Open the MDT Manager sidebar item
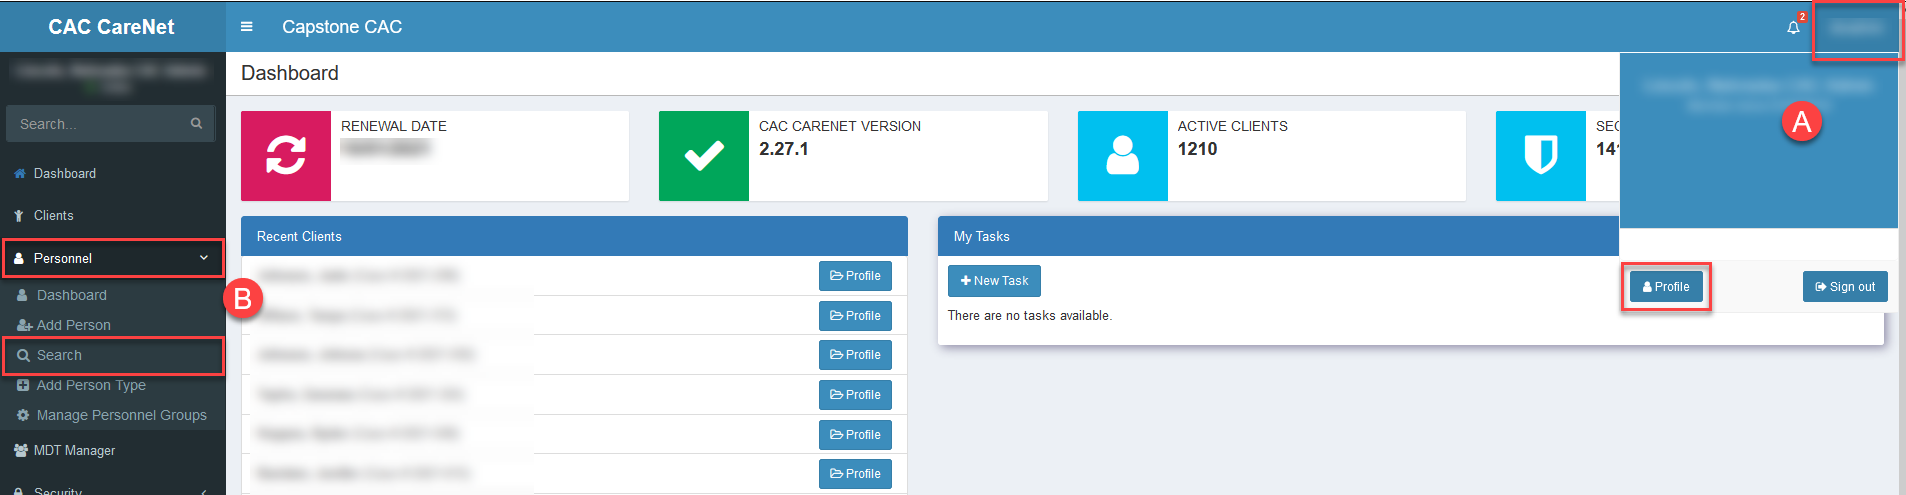Screen dimensions: 1906x495 pos(112,450)
